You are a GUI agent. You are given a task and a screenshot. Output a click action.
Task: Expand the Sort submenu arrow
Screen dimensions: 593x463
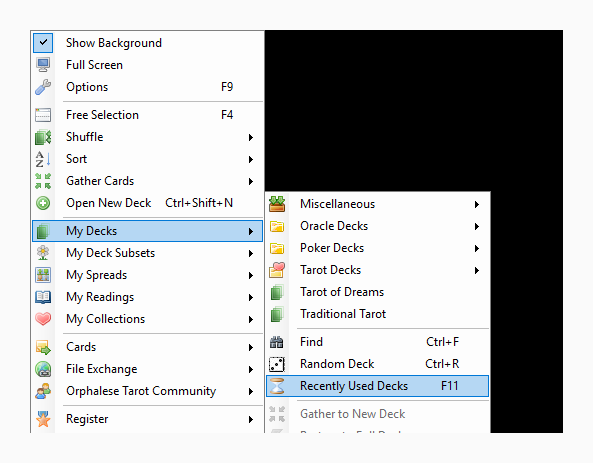pos(251,159)
